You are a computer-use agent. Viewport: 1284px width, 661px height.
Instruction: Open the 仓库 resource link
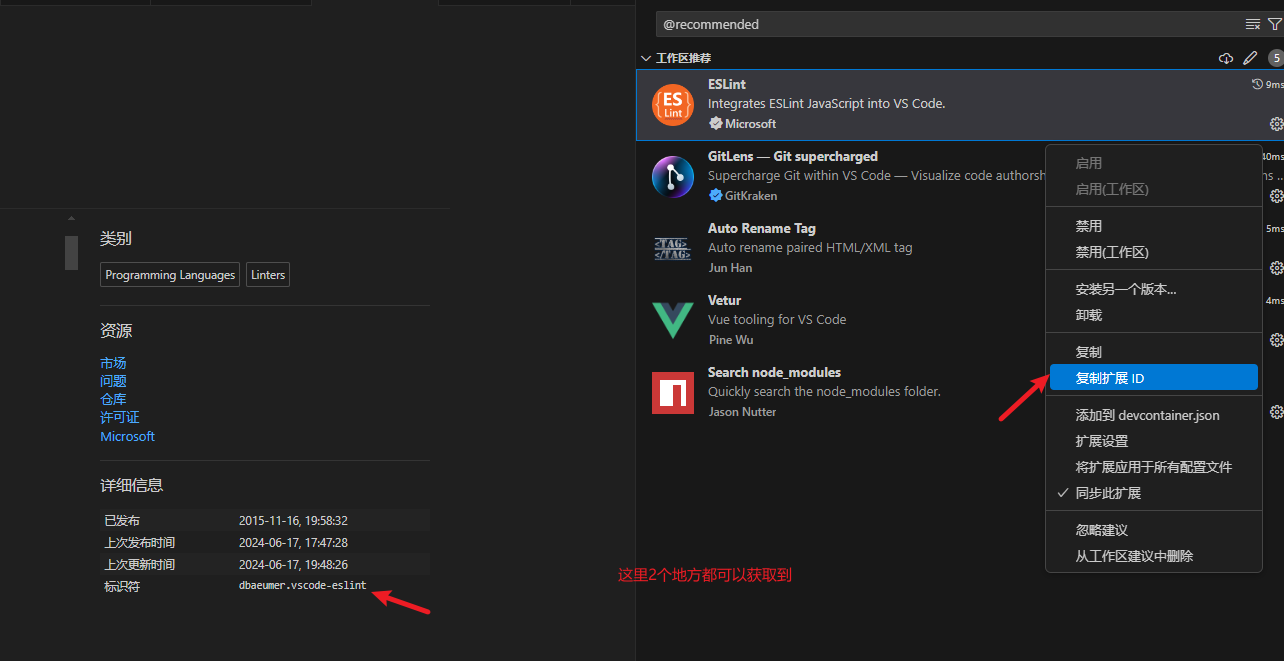(x=113, y=399)
